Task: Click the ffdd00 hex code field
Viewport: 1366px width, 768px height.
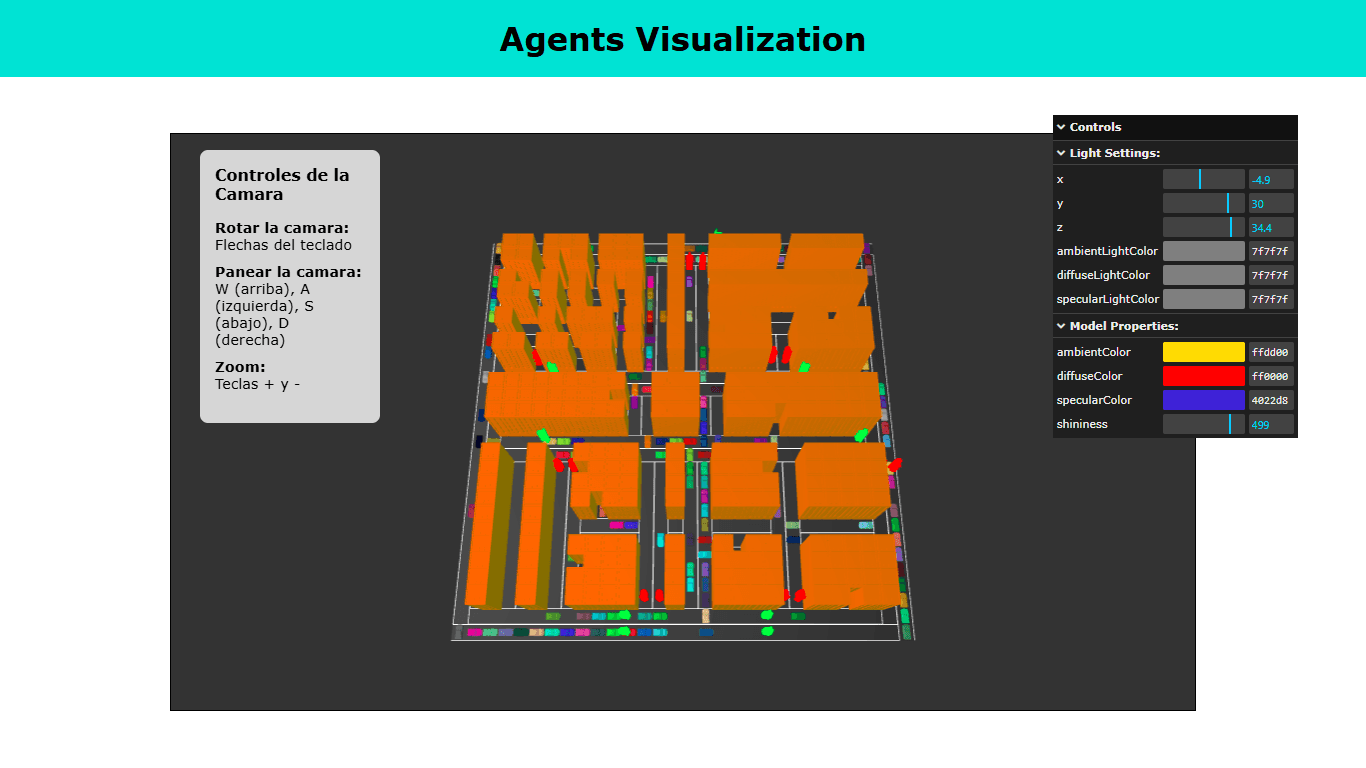Action: (x=1271, y=352)
